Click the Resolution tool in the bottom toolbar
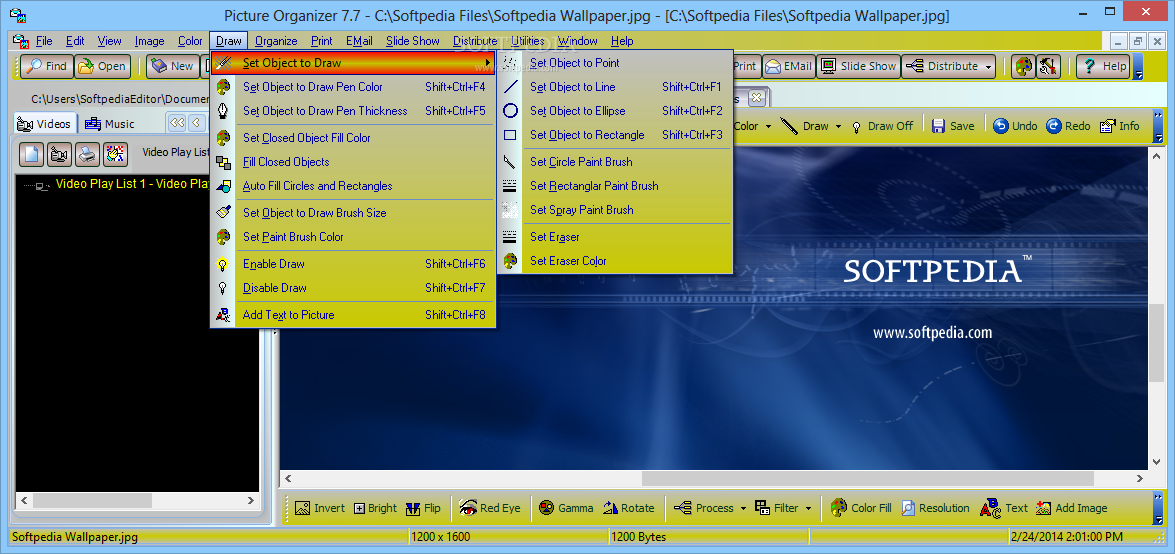This screenshot has width=1175, height=554. [934, 508]
